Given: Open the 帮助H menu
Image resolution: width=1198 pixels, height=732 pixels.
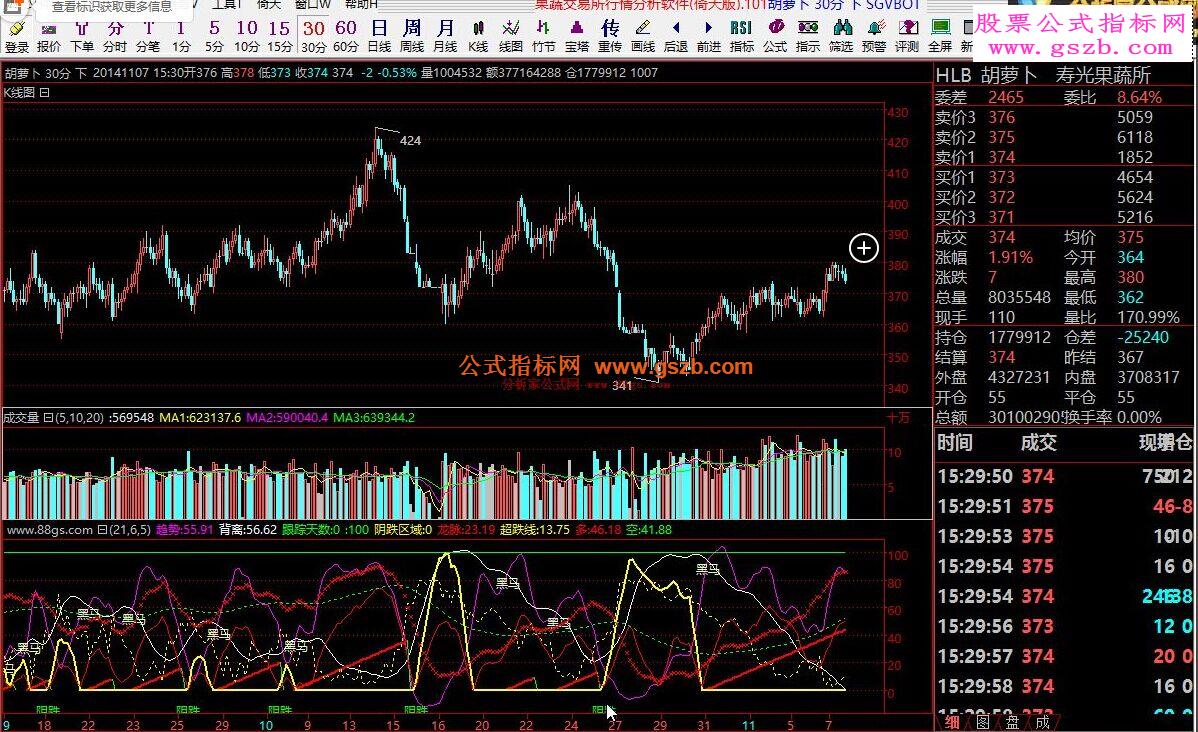Looking at the screenshot, I should pos(361,5).
